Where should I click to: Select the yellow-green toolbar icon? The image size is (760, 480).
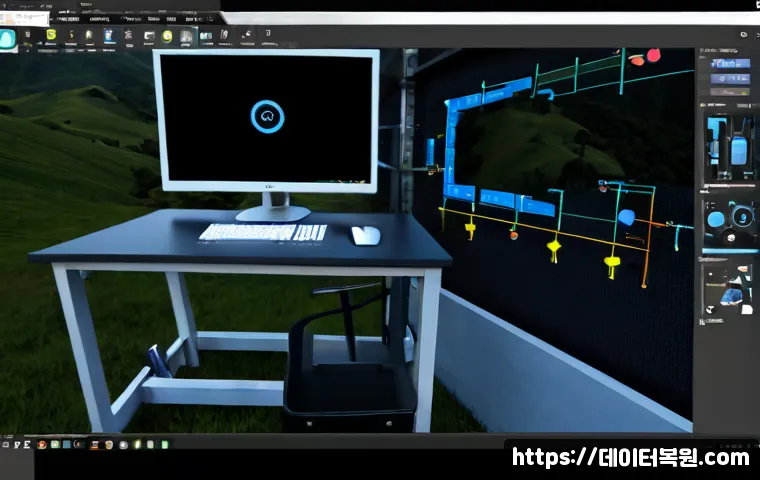pyautogui.click(x=51, y=35)
